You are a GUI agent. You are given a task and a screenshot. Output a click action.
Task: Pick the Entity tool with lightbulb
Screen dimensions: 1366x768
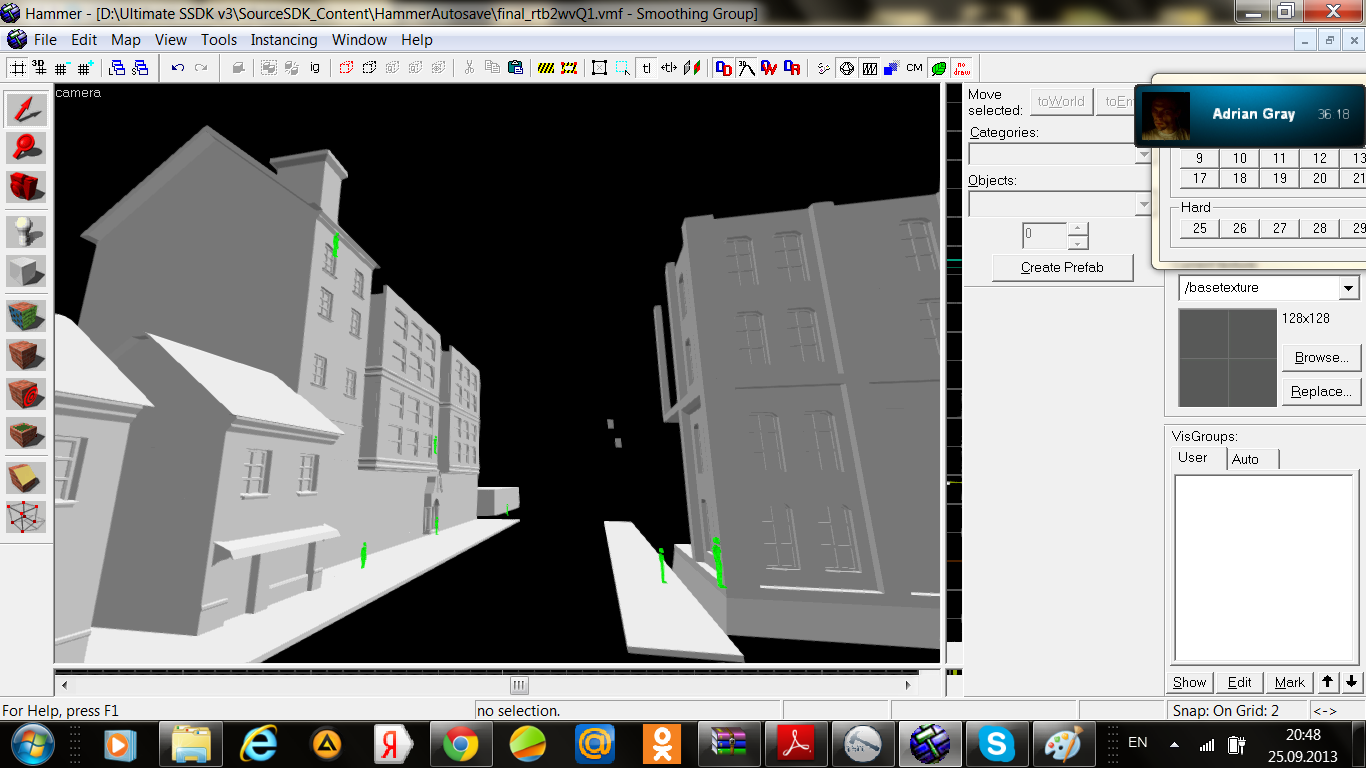[27, 232]
